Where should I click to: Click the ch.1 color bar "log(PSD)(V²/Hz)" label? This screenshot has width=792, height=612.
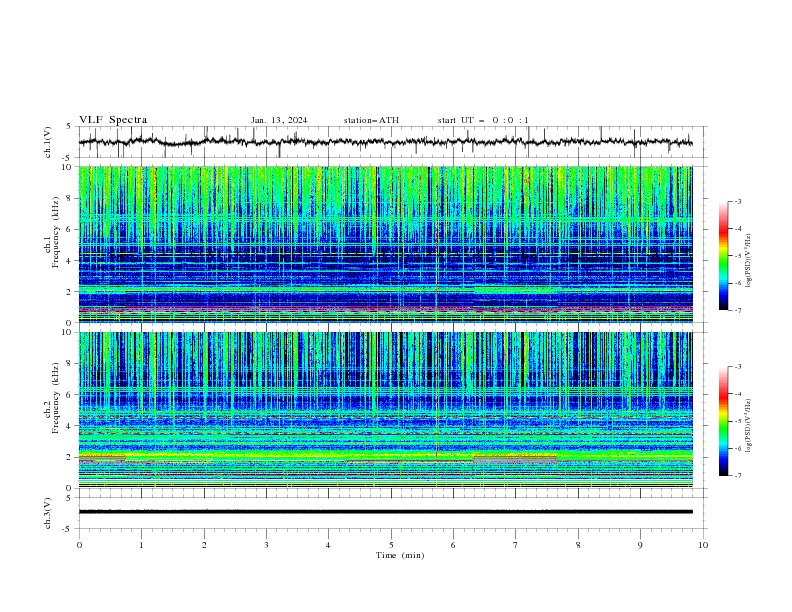[x=749, y=261]
